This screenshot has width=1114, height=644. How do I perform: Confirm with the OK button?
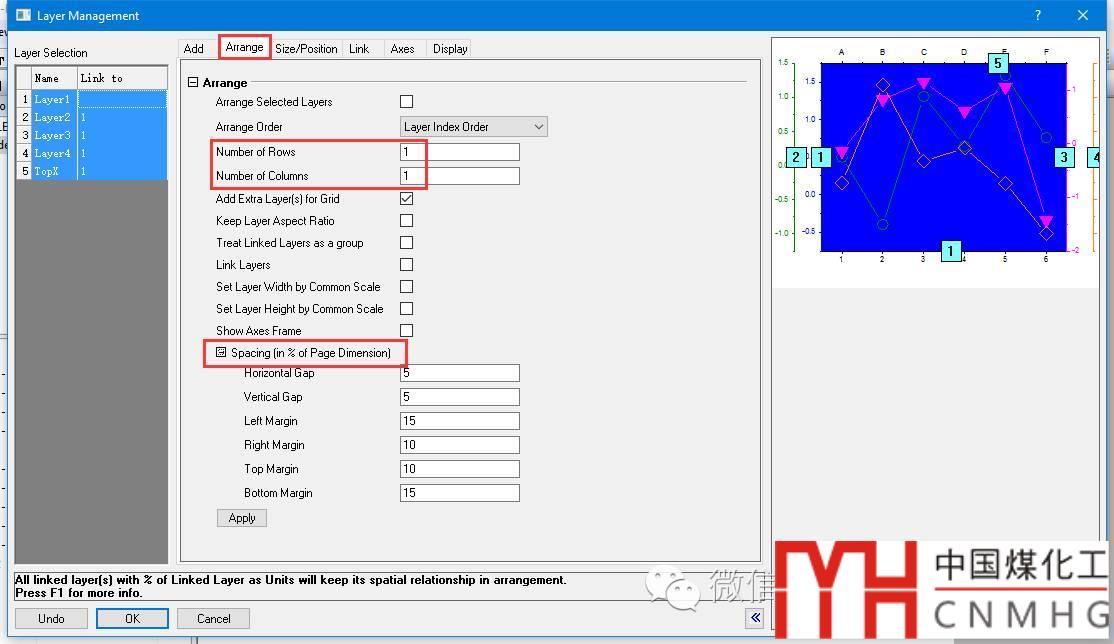click(132, 618)
